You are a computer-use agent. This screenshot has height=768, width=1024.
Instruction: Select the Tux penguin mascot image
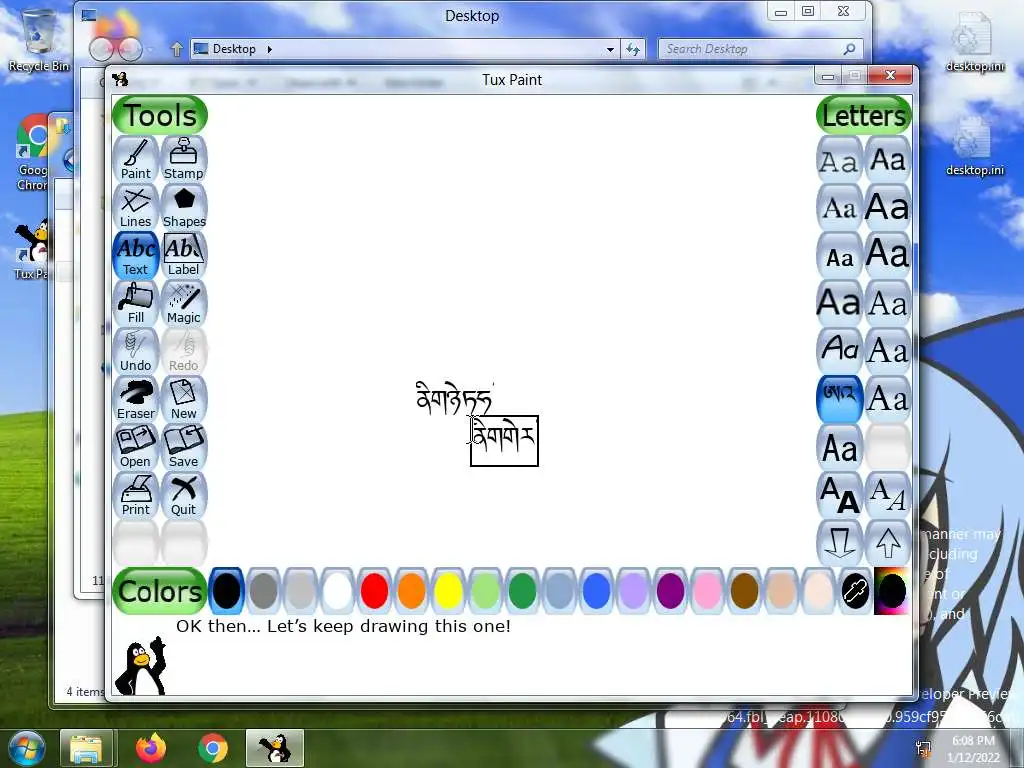click(x=140, y=665)
